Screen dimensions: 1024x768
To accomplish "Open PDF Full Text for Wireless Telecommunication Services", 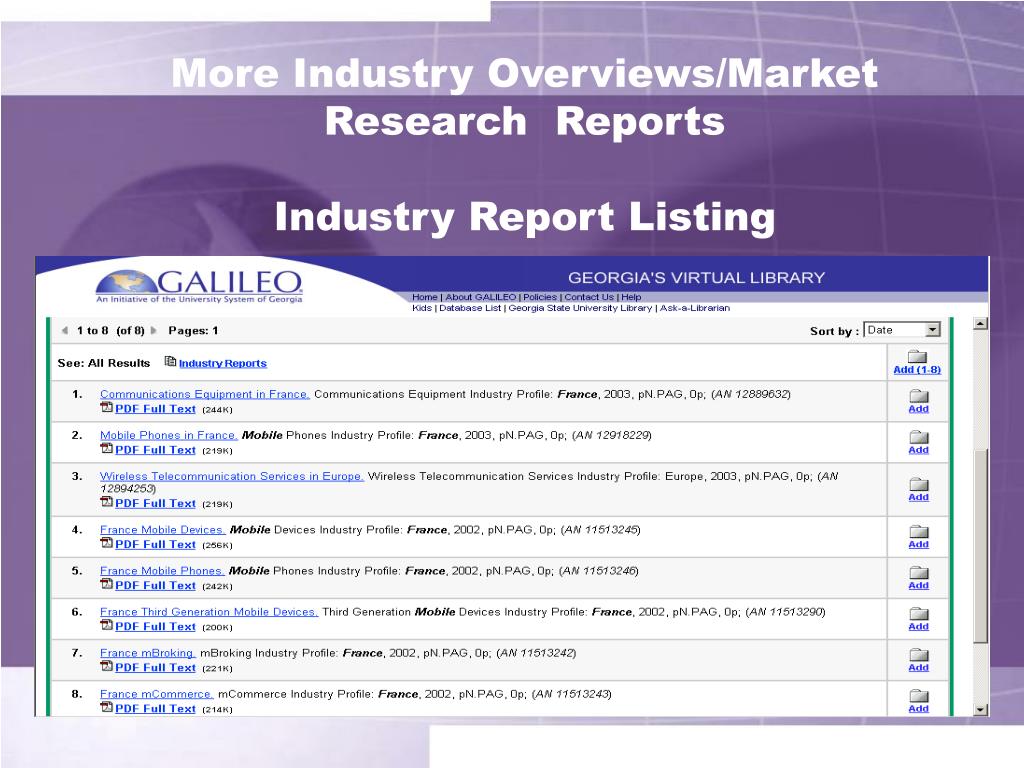I will pos(155,504).
